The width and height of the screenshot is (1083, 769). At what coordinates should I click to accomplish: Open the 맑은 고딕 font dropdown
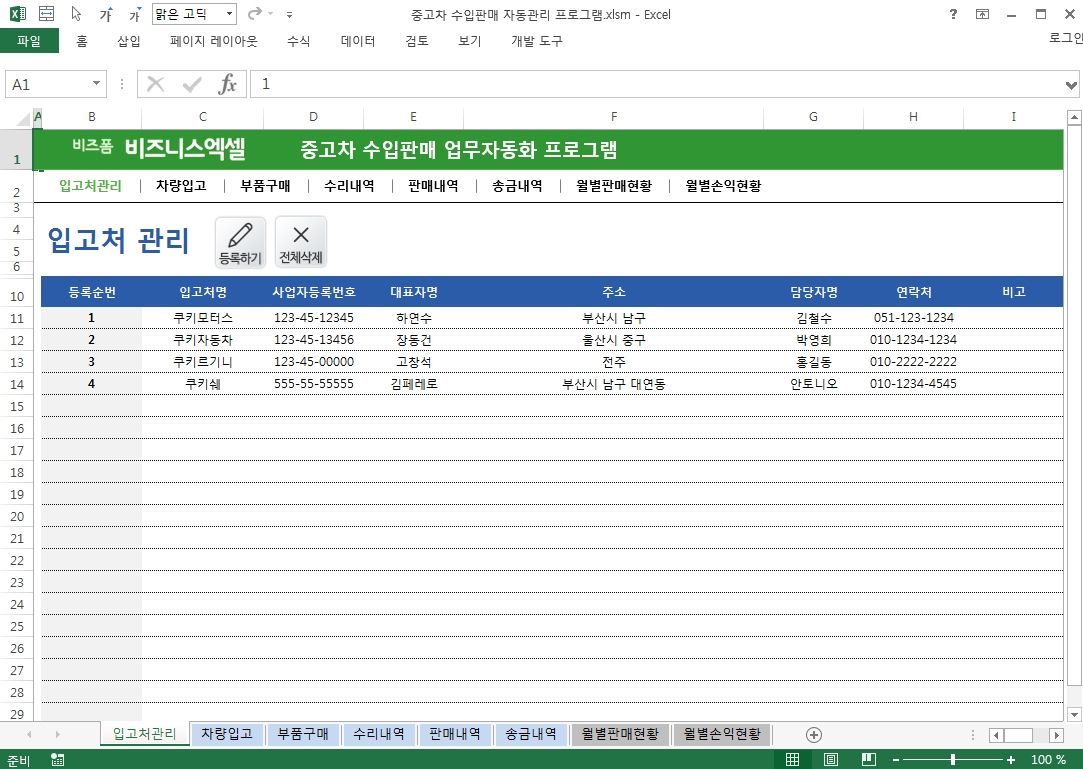(x=229, y=15)
